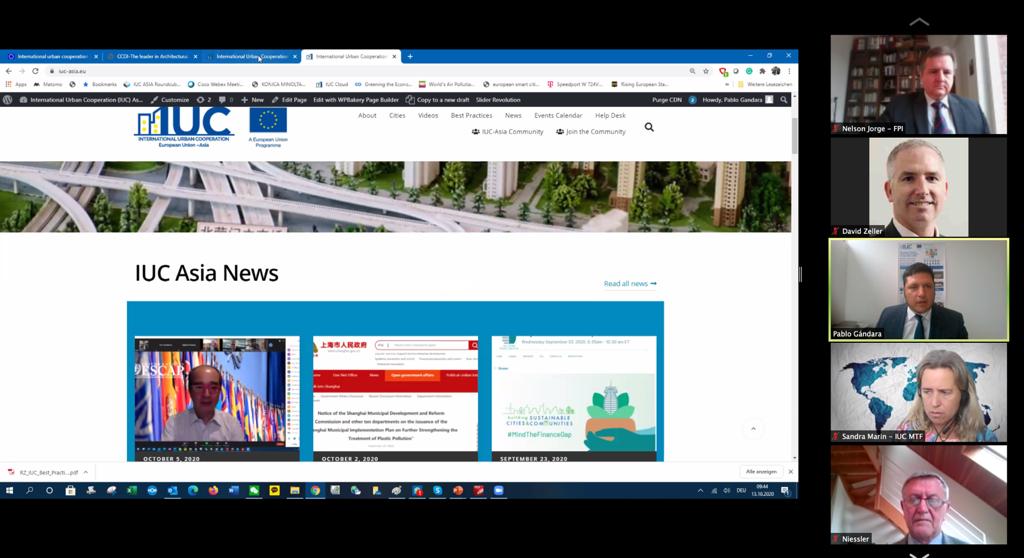Click the Join the Community link

pyautogui.click(x=591, y=132)
